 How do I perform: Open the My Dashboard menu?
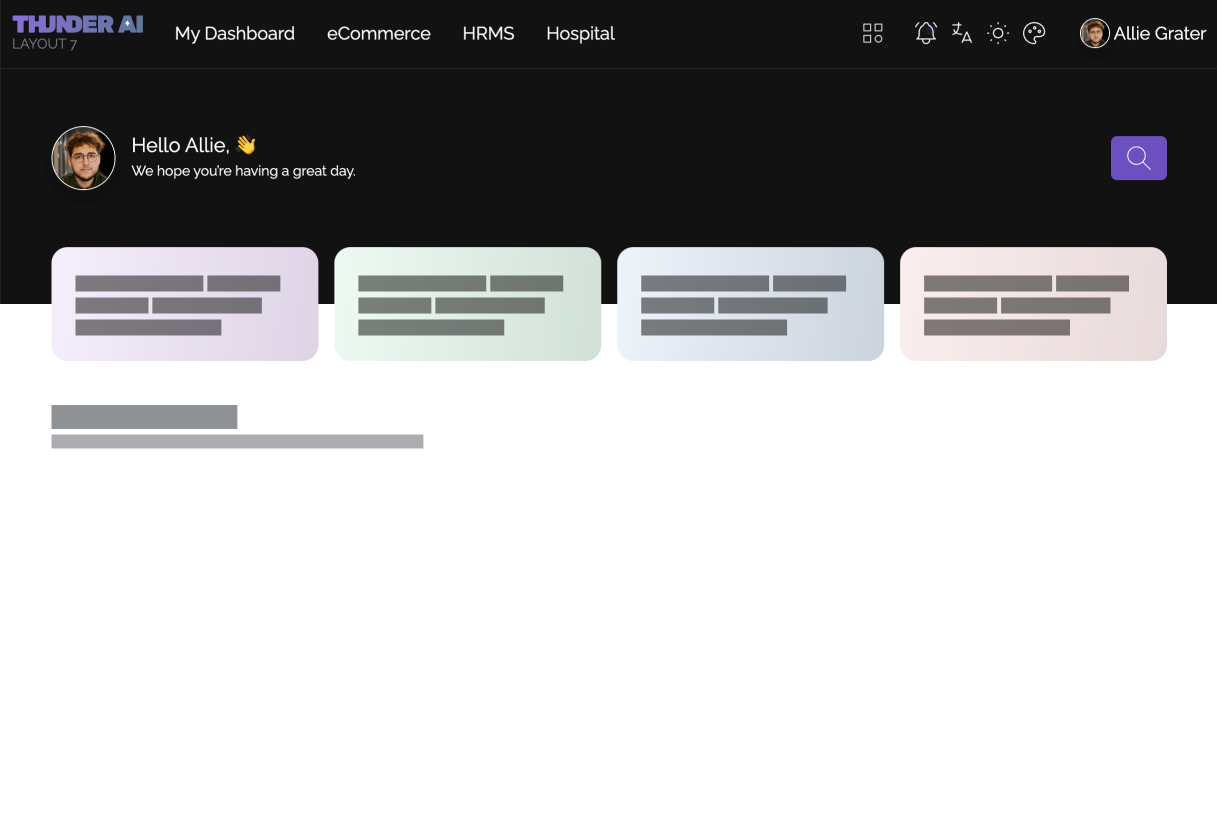click(234, 34)
